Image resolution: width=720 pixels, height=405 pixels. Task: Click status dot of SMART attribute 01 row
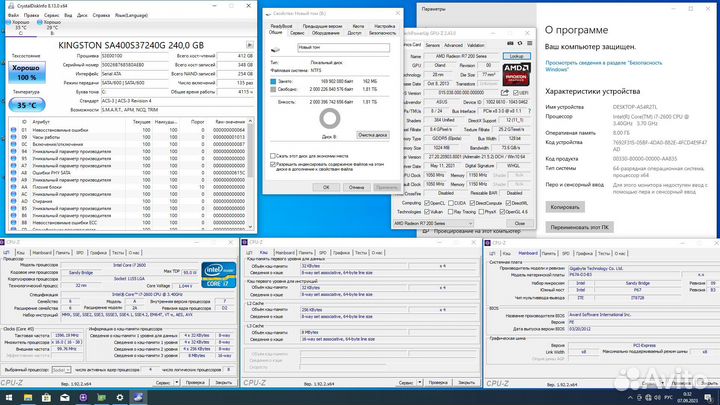pos(13,130)
